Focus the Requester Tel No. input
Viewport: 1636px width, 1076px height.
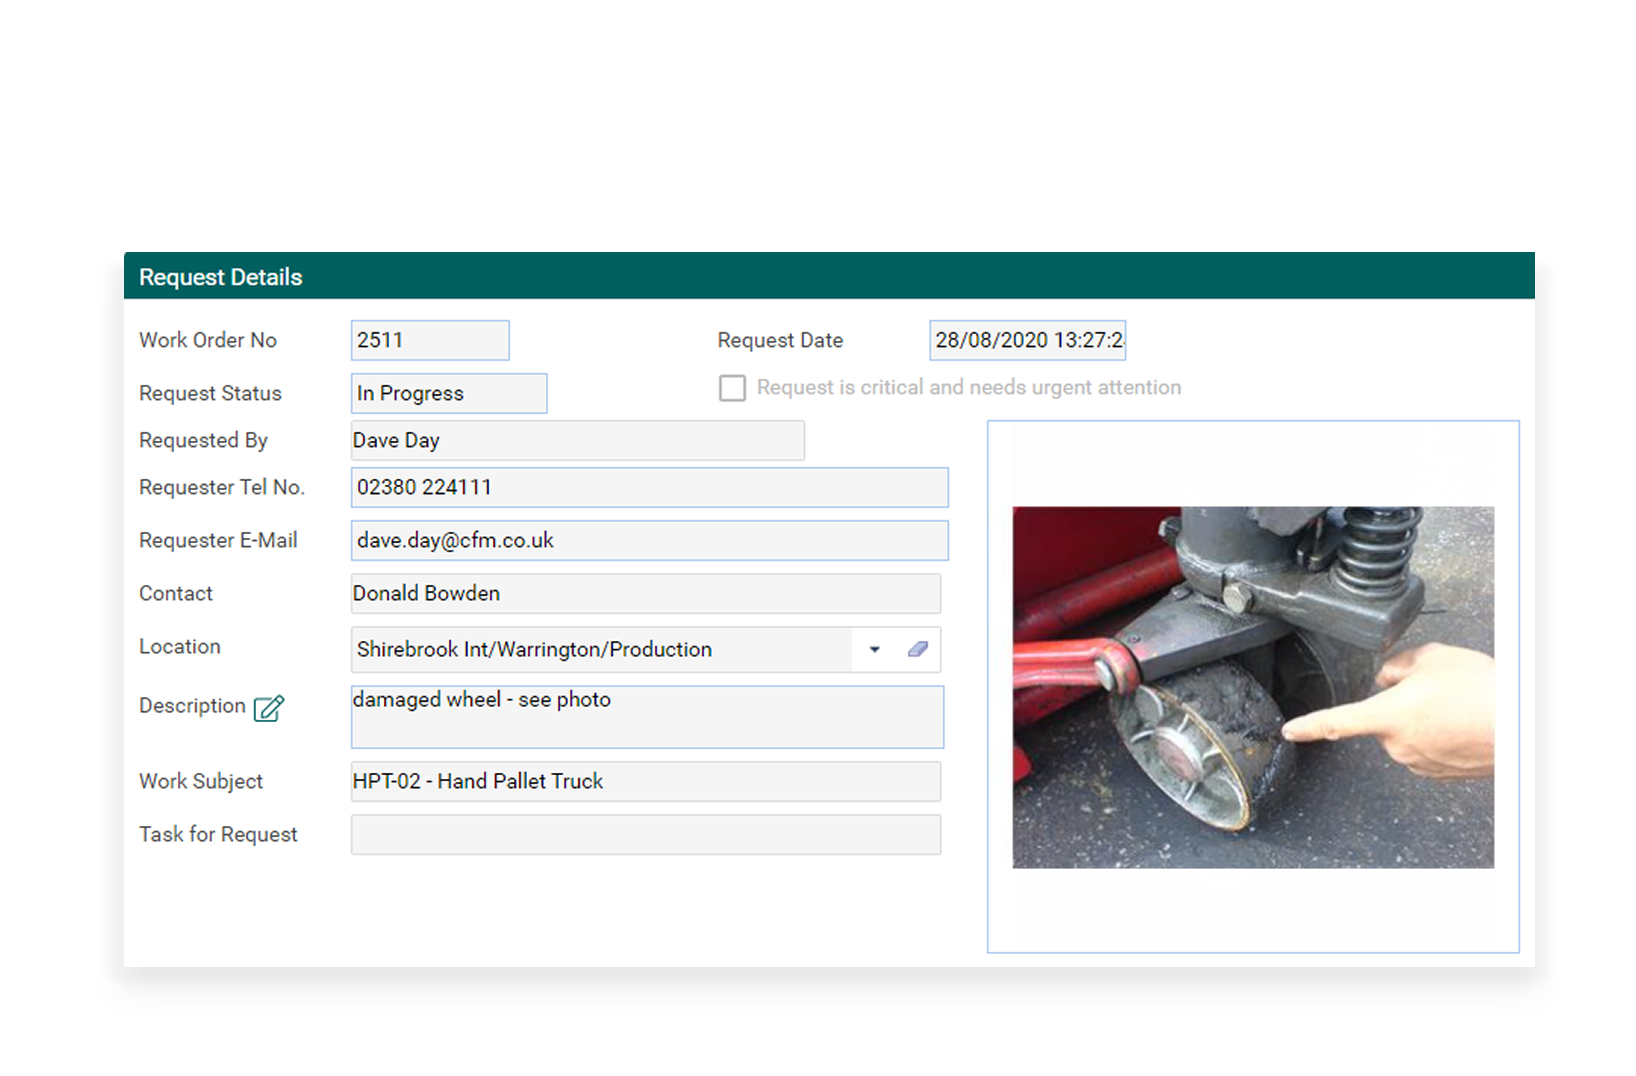648,487
